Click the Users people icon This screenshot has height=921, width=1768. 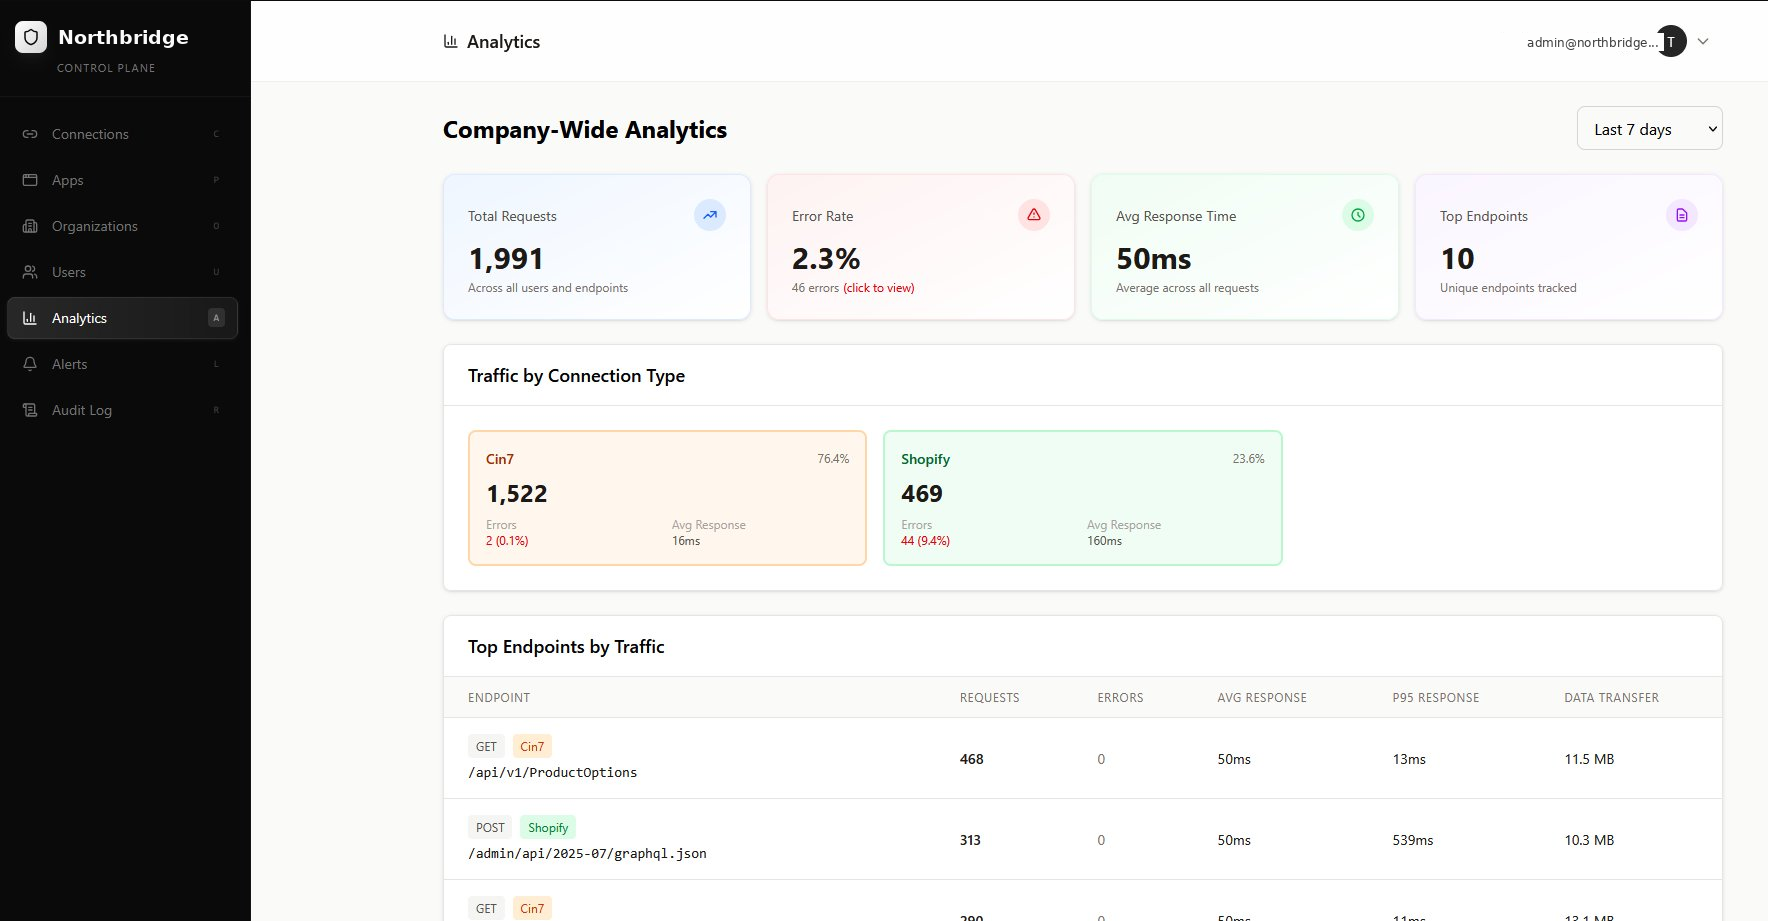[x=30, y=272]
